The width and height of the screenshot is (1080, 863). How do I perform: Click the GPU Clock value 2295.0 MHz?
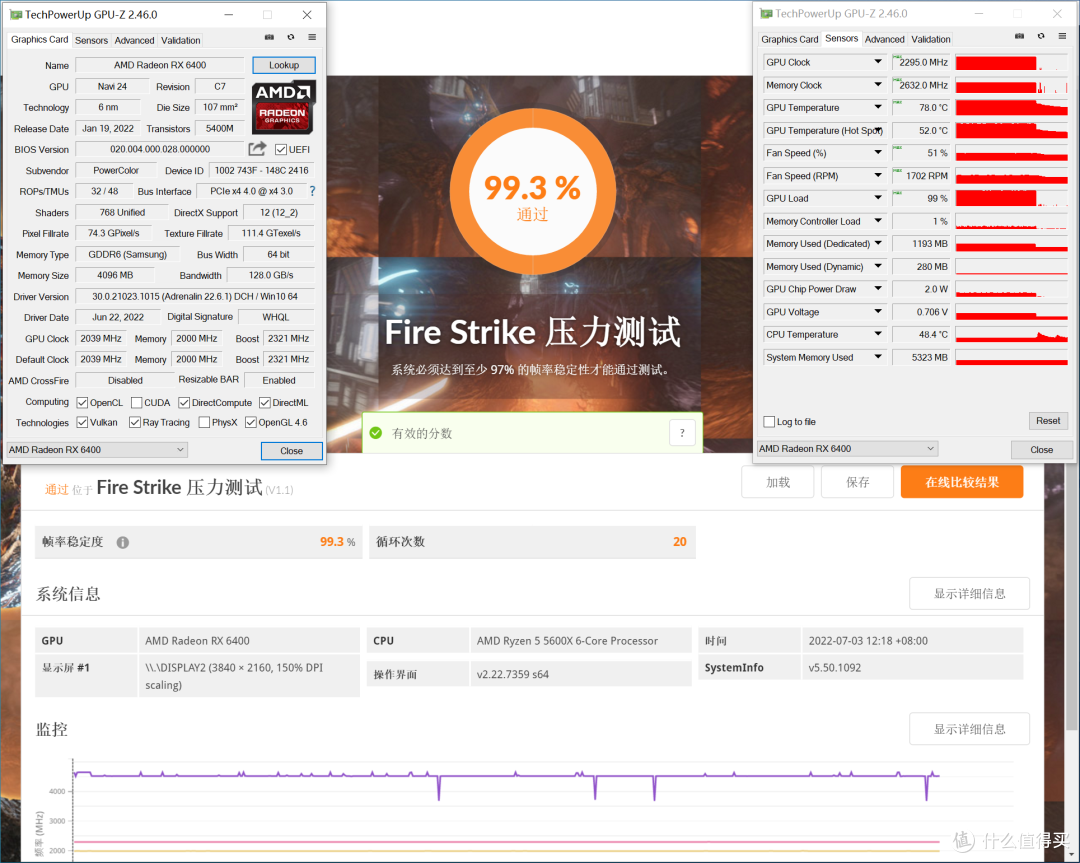click(x=921, y=62)
